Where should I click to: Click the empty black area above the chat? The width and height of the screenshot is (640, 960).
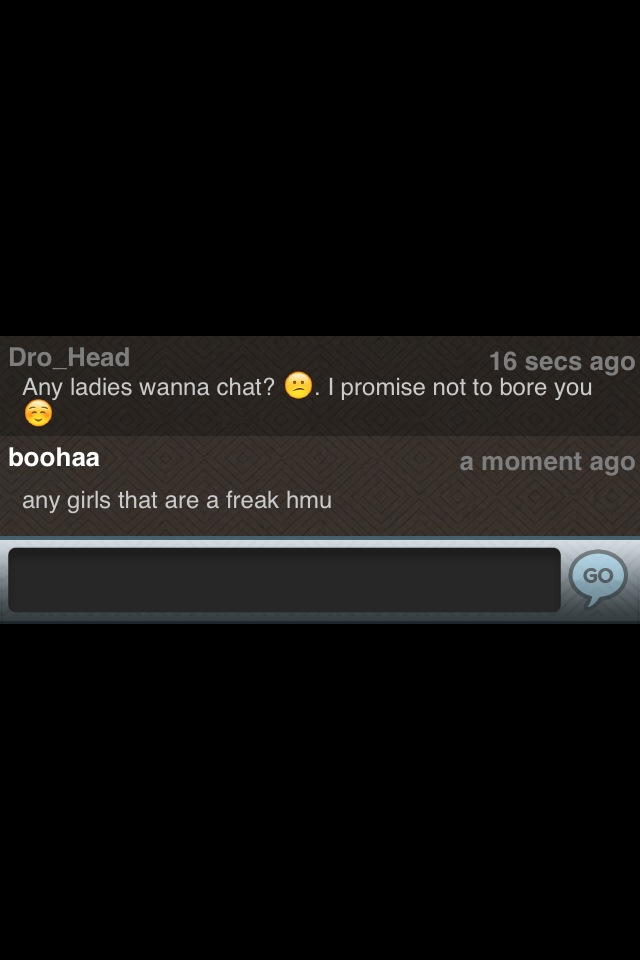320,165
